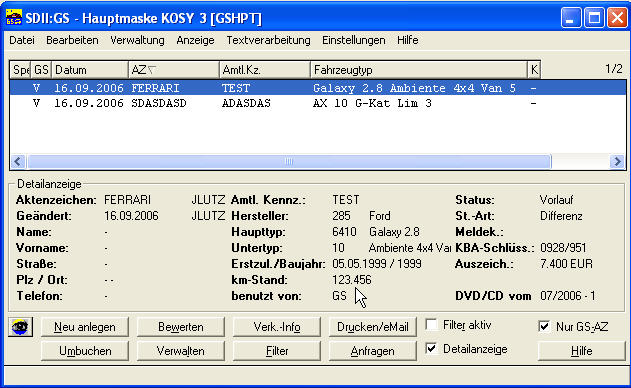This screenshot has width=631, height=388.
Task: Click the Hersteller value 285 Ford
Action: coord(361,216)
